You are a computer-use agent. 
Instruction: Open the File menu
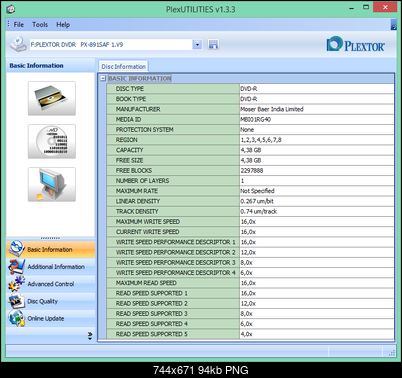(19, 24)
